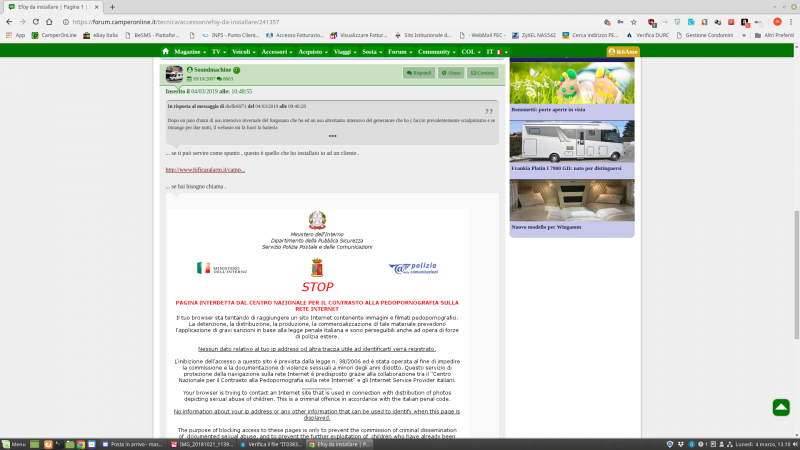Image resolution: width=800 pixels, height=450 pixels.
Task: Open the Frankia Platin I 7900 GD article link
Action: pos(566,168)
